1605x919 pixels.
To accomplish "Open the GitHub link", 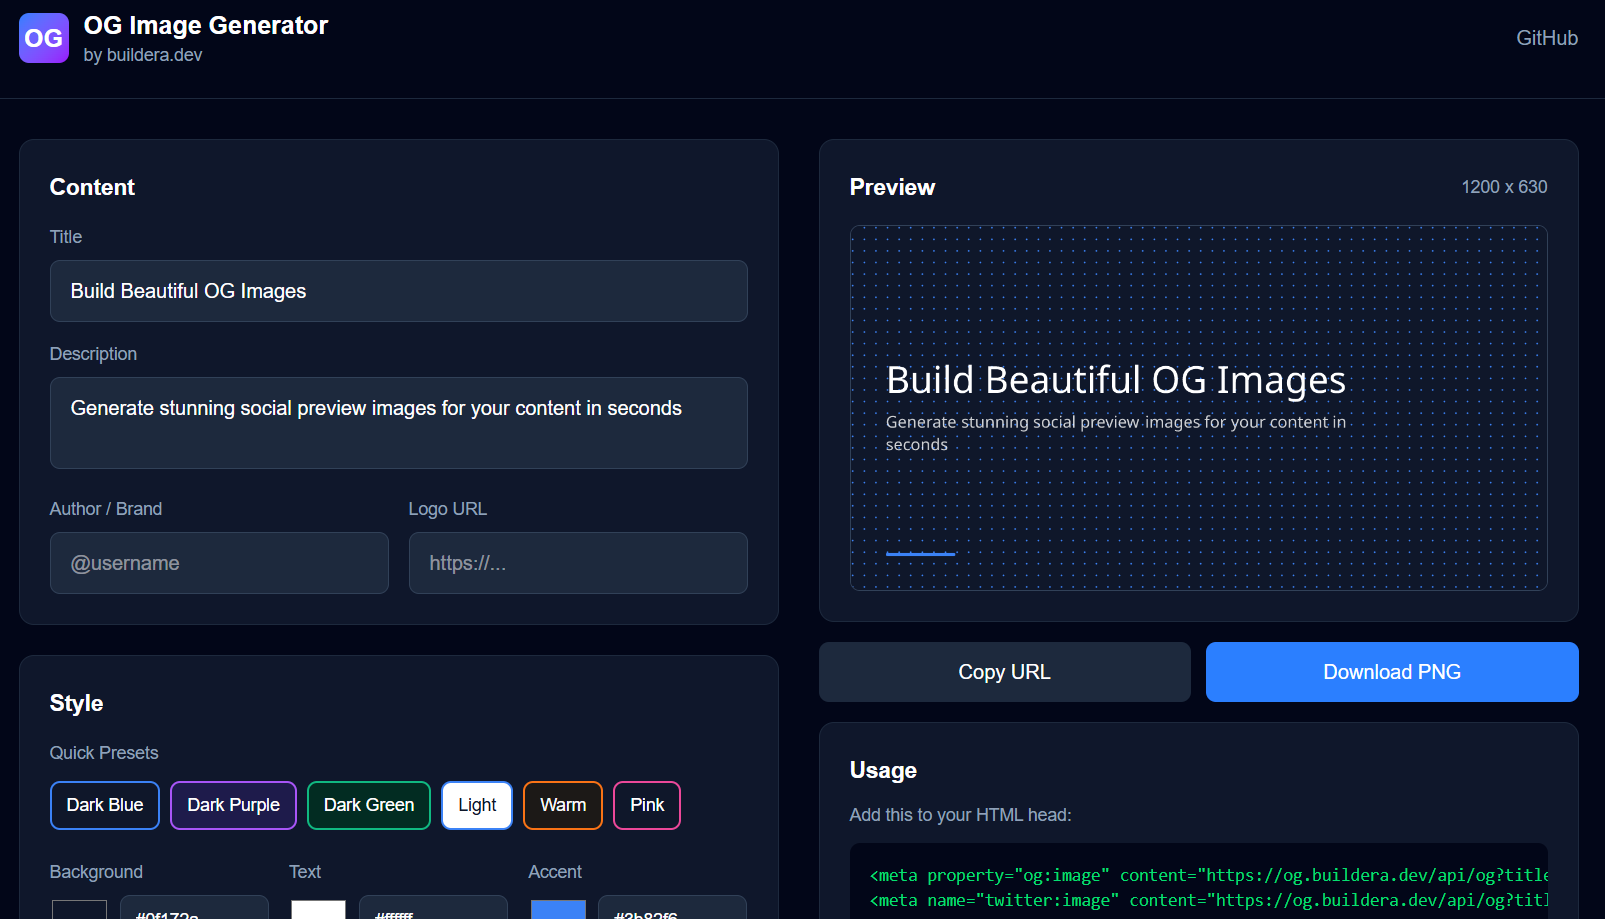I will pos(1546,38).
